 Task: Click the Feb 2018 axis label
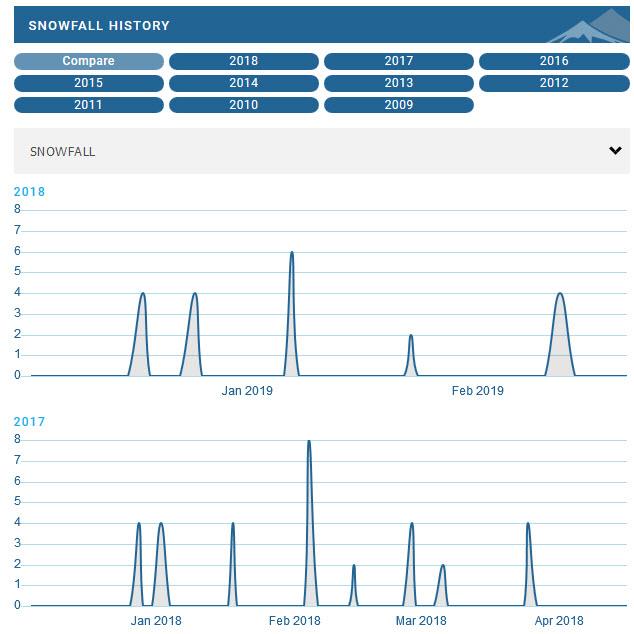294,621
